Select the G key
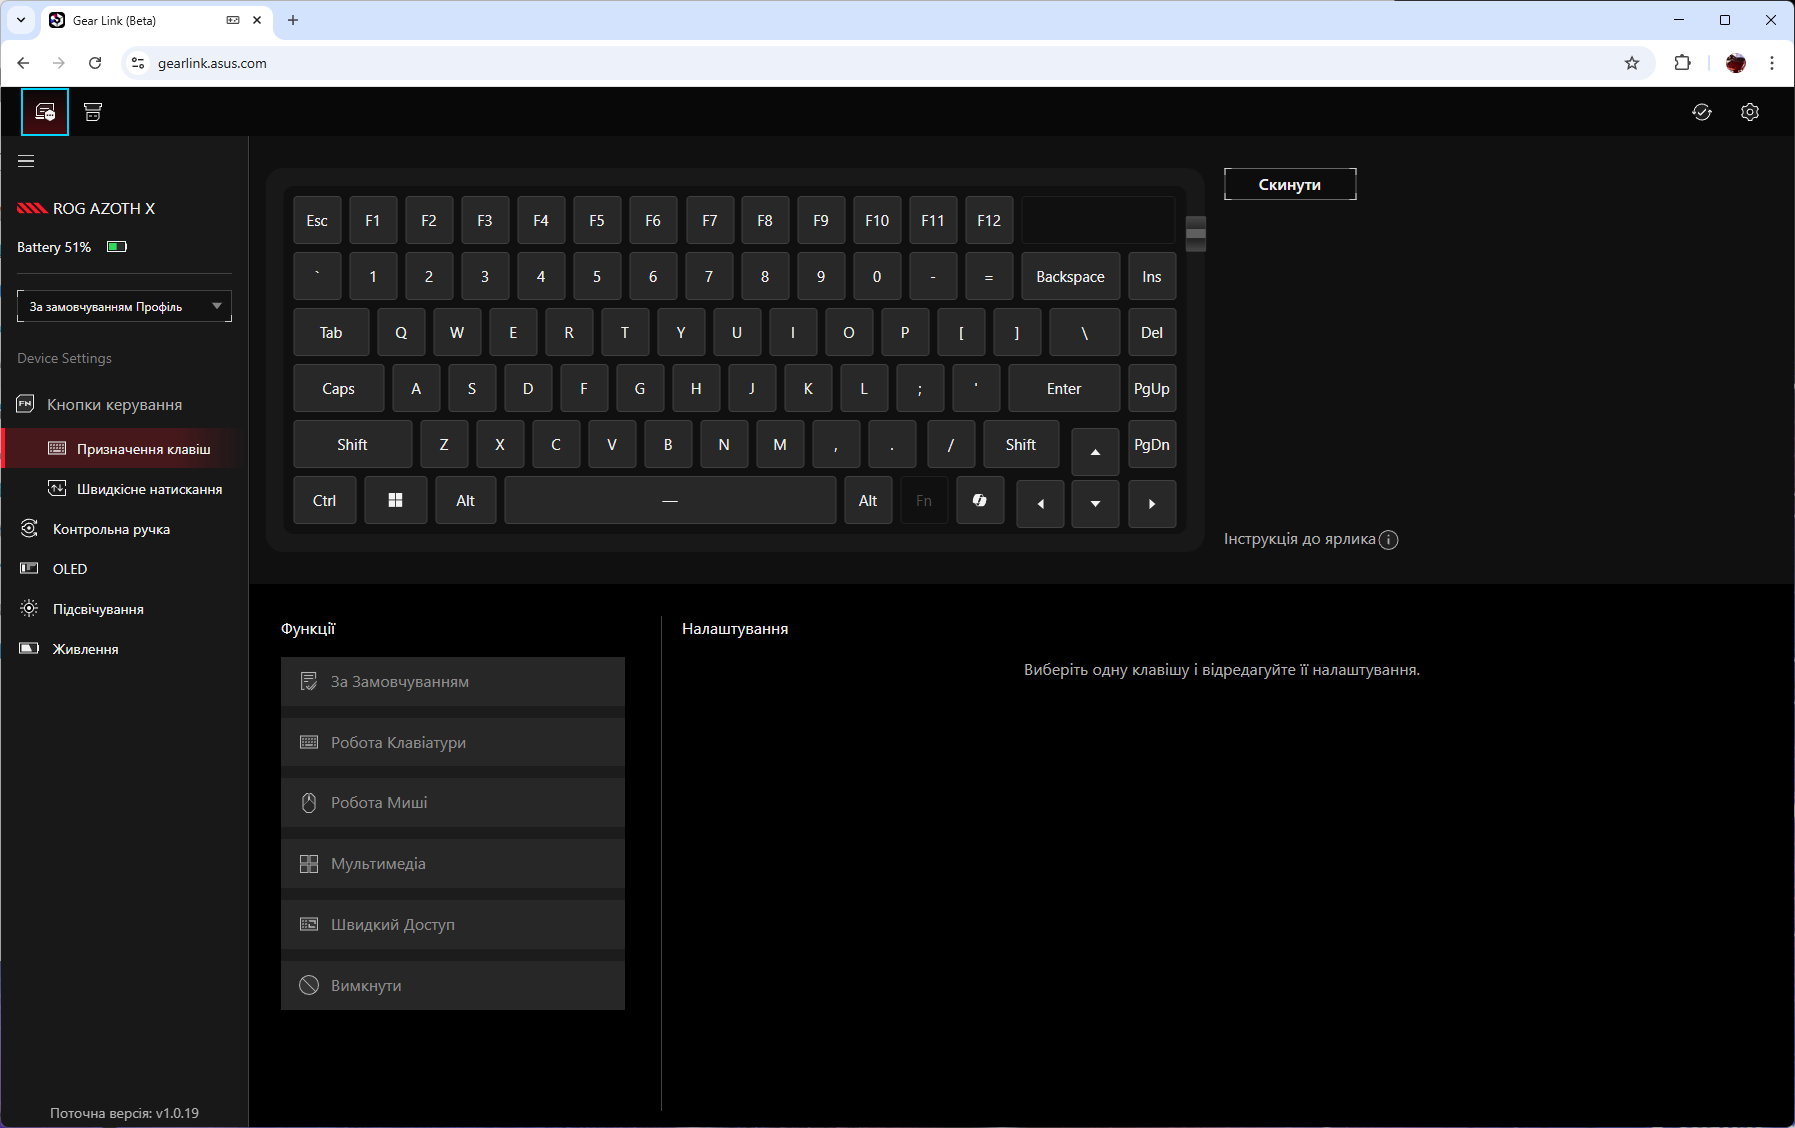This screenshot has height=1128, width=1795. click(x=640, y=388)
